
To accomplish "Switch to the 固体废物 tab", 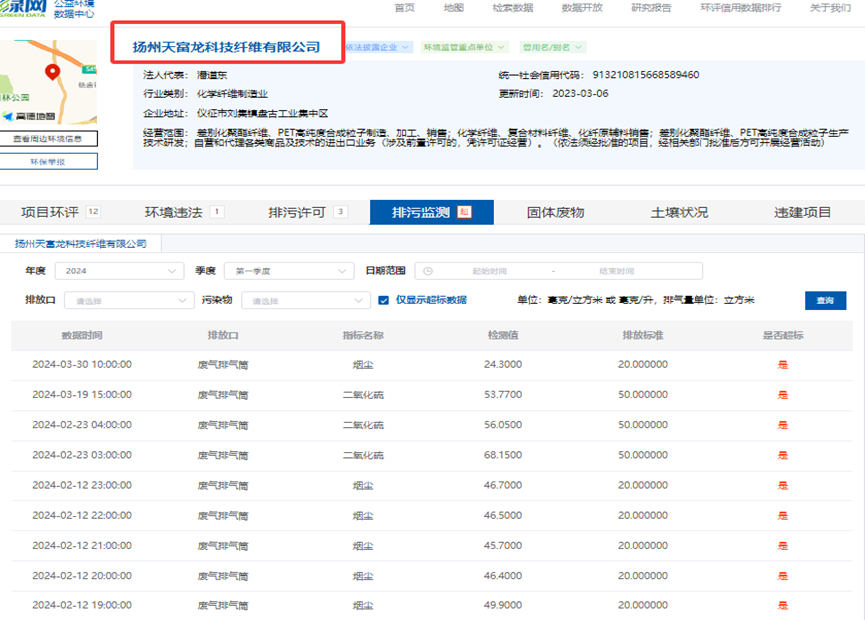I will (555, 212).
